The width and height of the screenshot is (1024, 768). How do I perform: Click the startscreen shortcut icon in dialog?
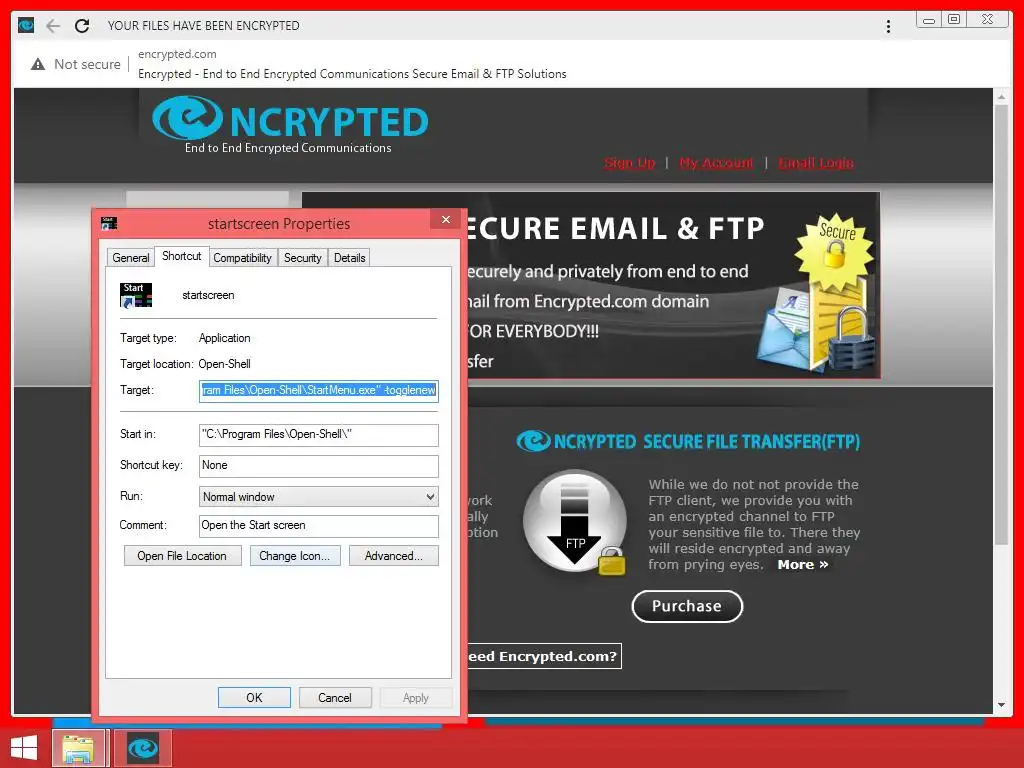click(x=136, y=295)
